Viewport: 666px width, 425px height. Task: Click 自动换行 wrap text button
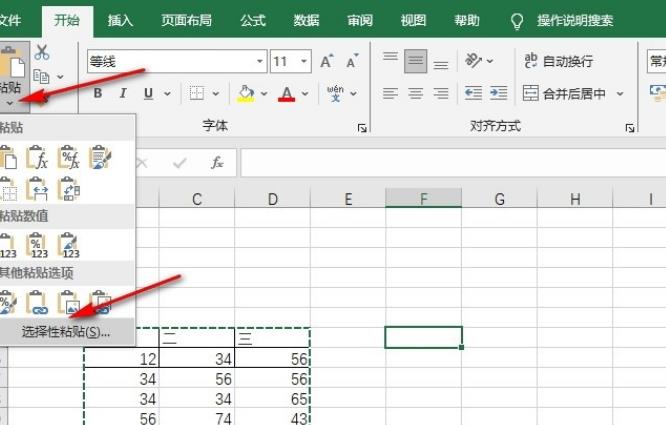tap(559, 61)
